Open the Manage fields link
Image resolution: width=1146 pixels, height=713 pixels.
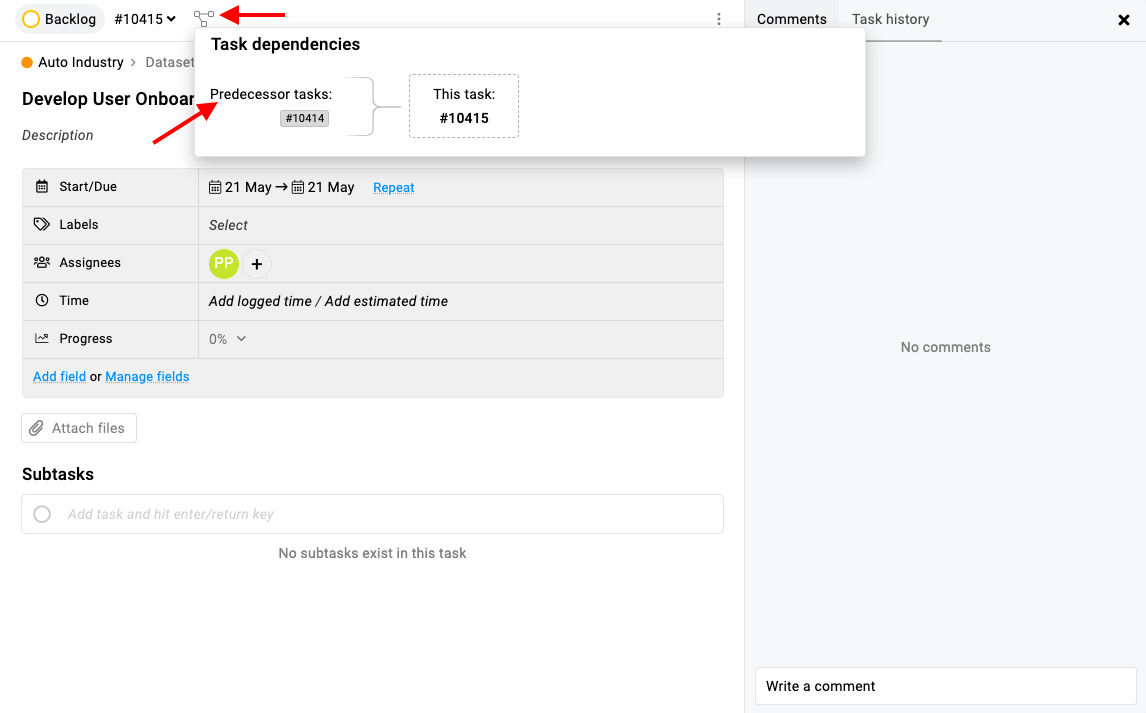pyautogui.click(x=147, y=377)
